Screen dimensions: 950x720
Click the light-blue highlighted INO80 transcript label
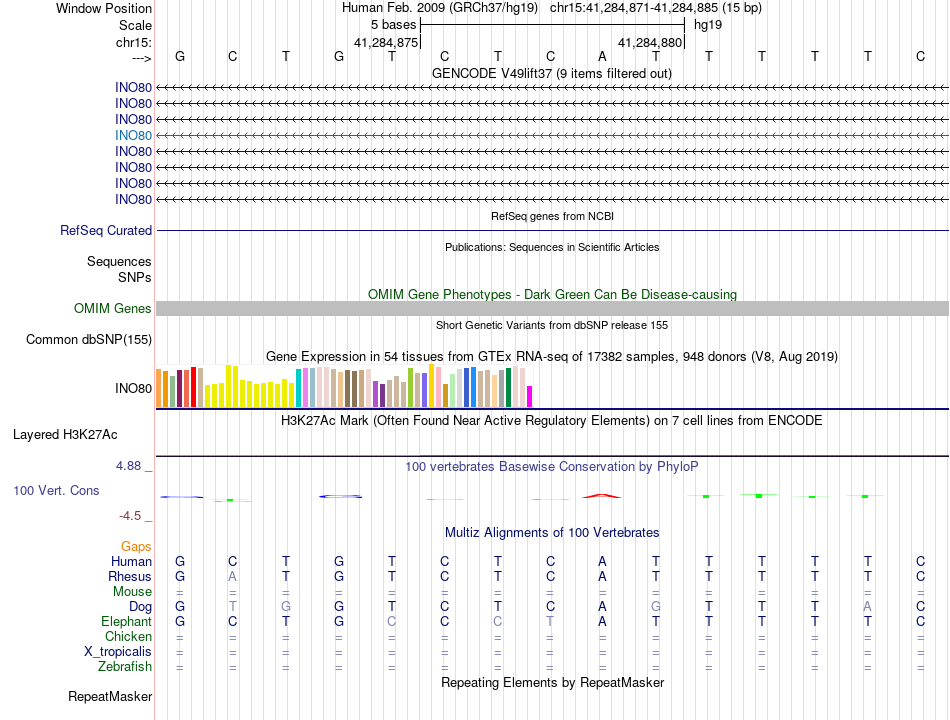coord(133,136)
